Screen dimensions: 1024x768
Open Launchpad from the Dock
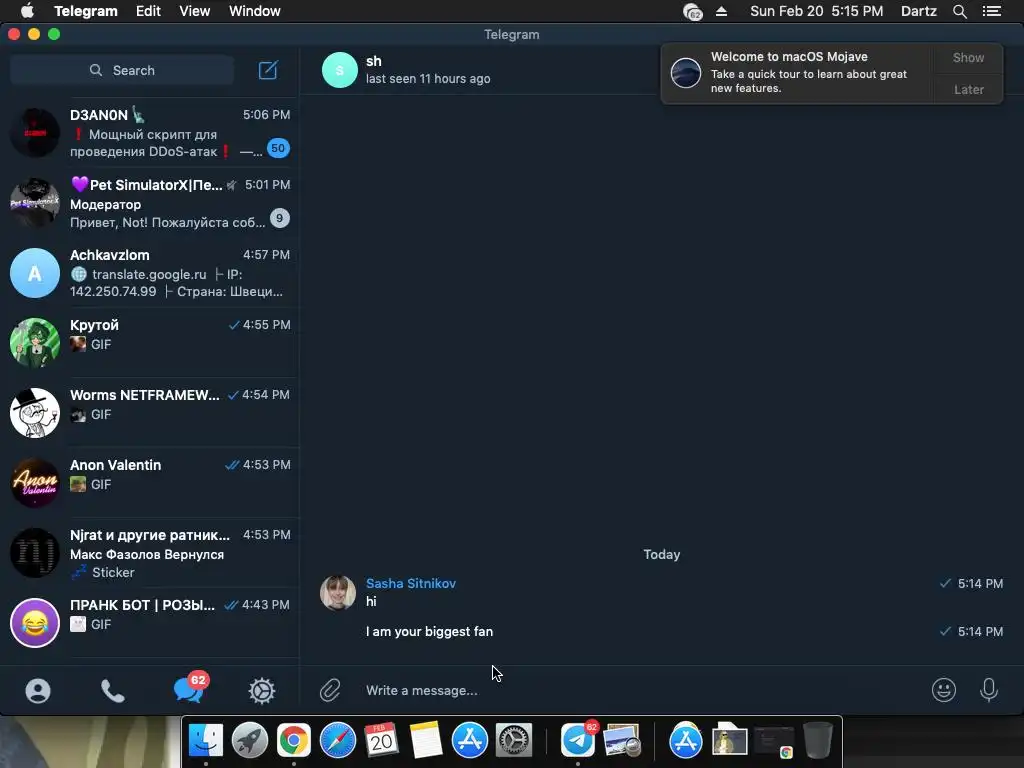pyautogui.click(x=249, y=741)
